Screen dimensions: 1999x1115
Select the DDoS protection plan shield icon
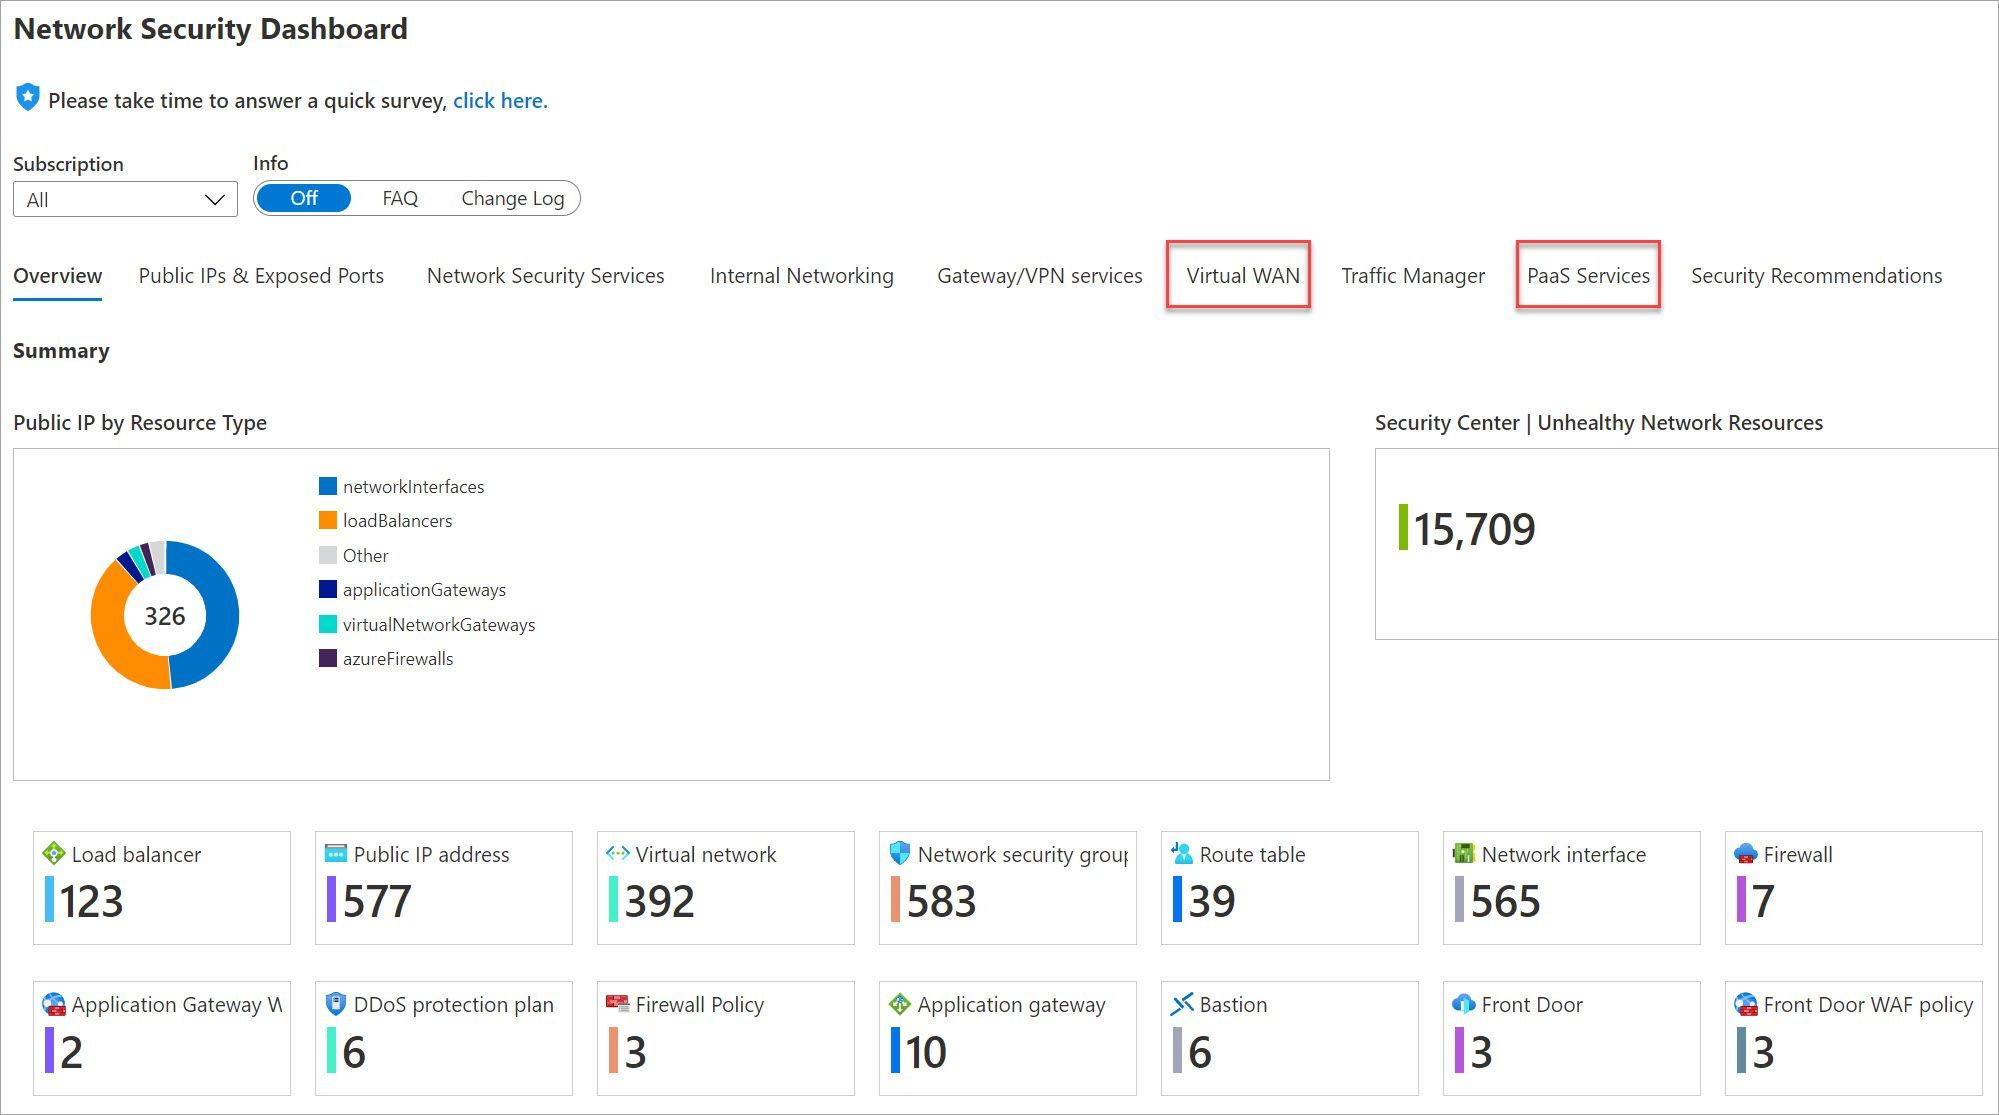coord(334,1004)
